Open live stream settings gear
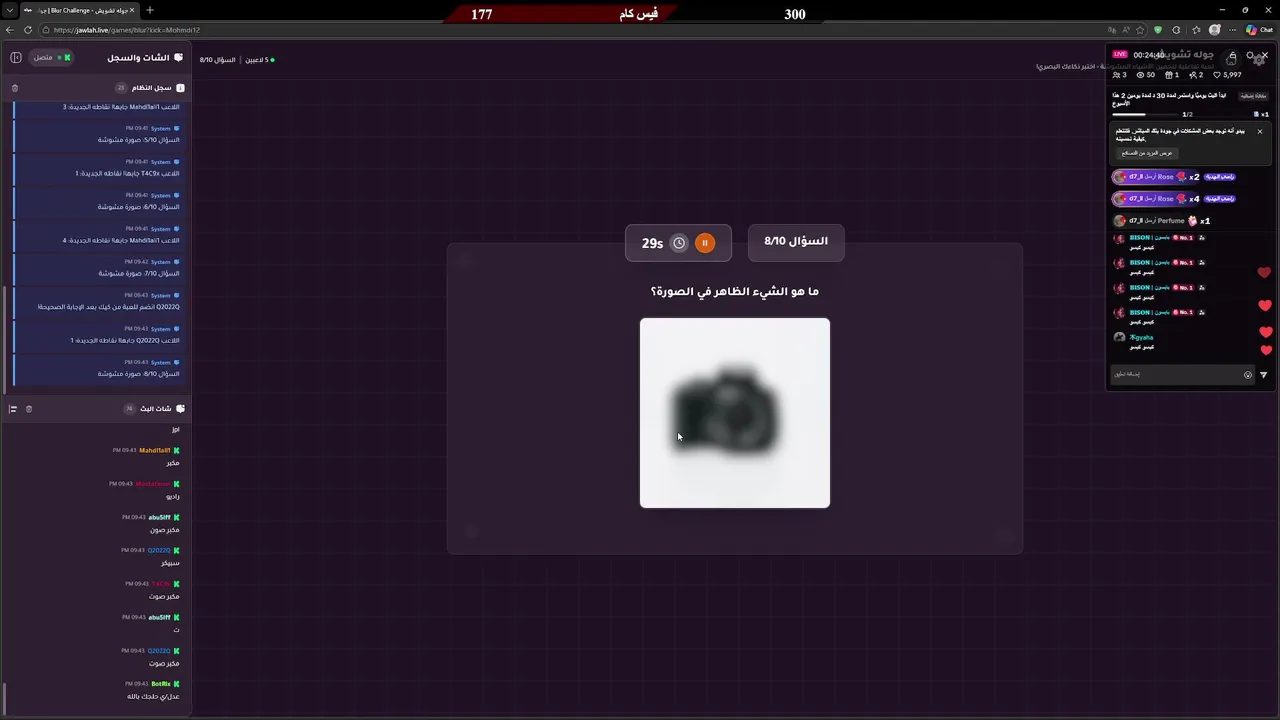This screenshot has height=720, width=1280. 1258,60
